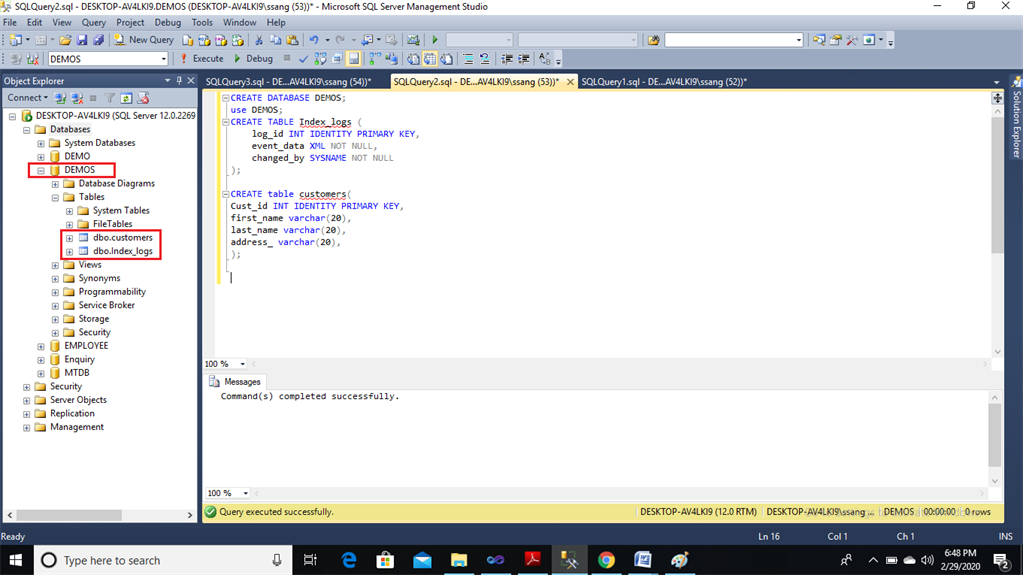Toggle auto-hide pin on Object Explorer
Image resolution: width=1023 pixels, height=575 pixels.
coord(179,80)
